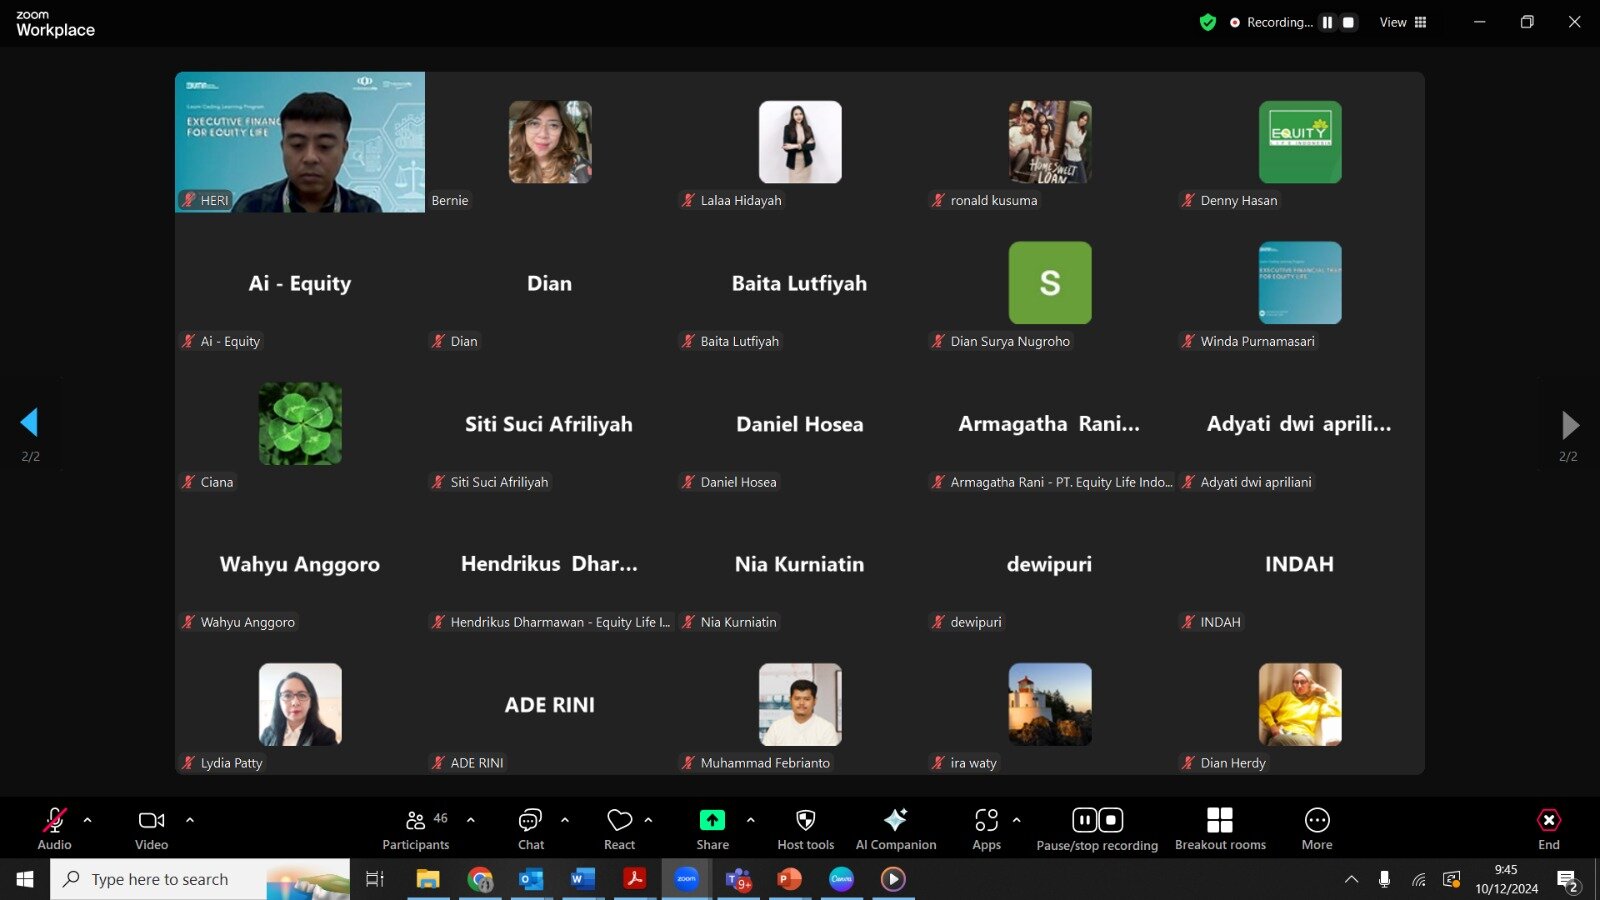Open the React heart menu
The width and height of the screenshot is (1600, 900).
click(619, 829)
